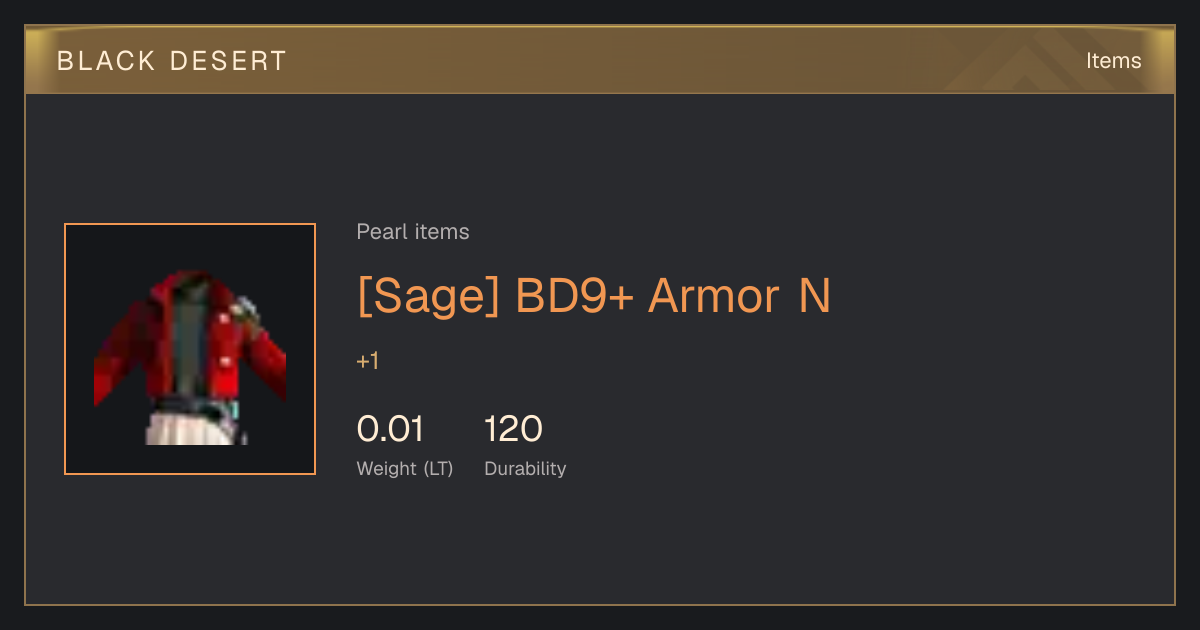Click the Sage armor item thumbnail
Screen dimensions: 1200x630
click(190, 349)
